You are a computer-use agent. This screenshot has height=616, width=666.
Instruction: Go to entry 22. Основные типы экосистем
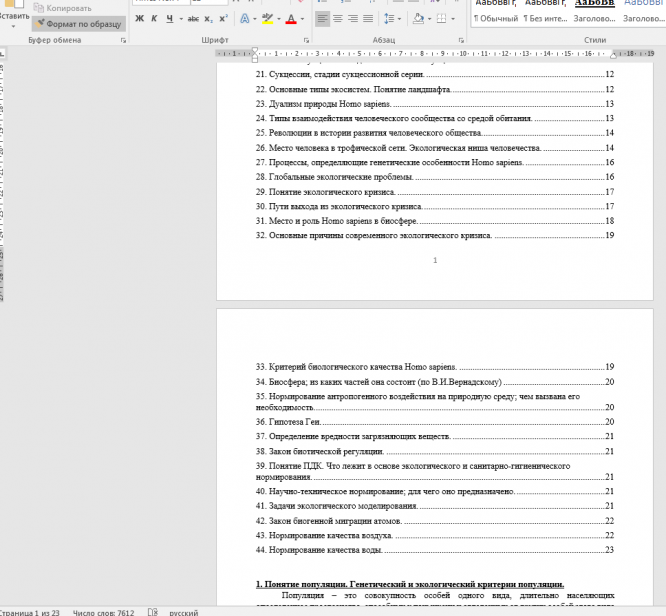tap(435, 89)
